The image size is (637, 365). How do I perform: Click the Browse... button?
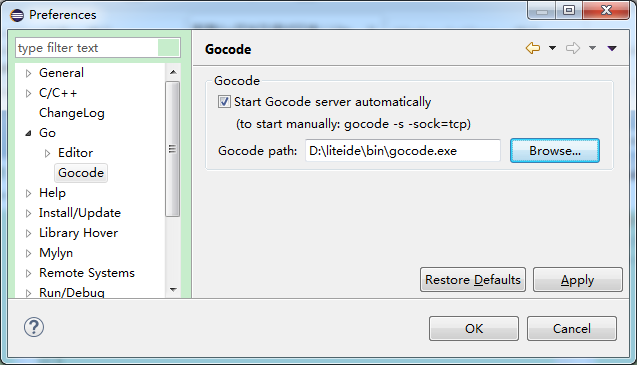[555, 151]
